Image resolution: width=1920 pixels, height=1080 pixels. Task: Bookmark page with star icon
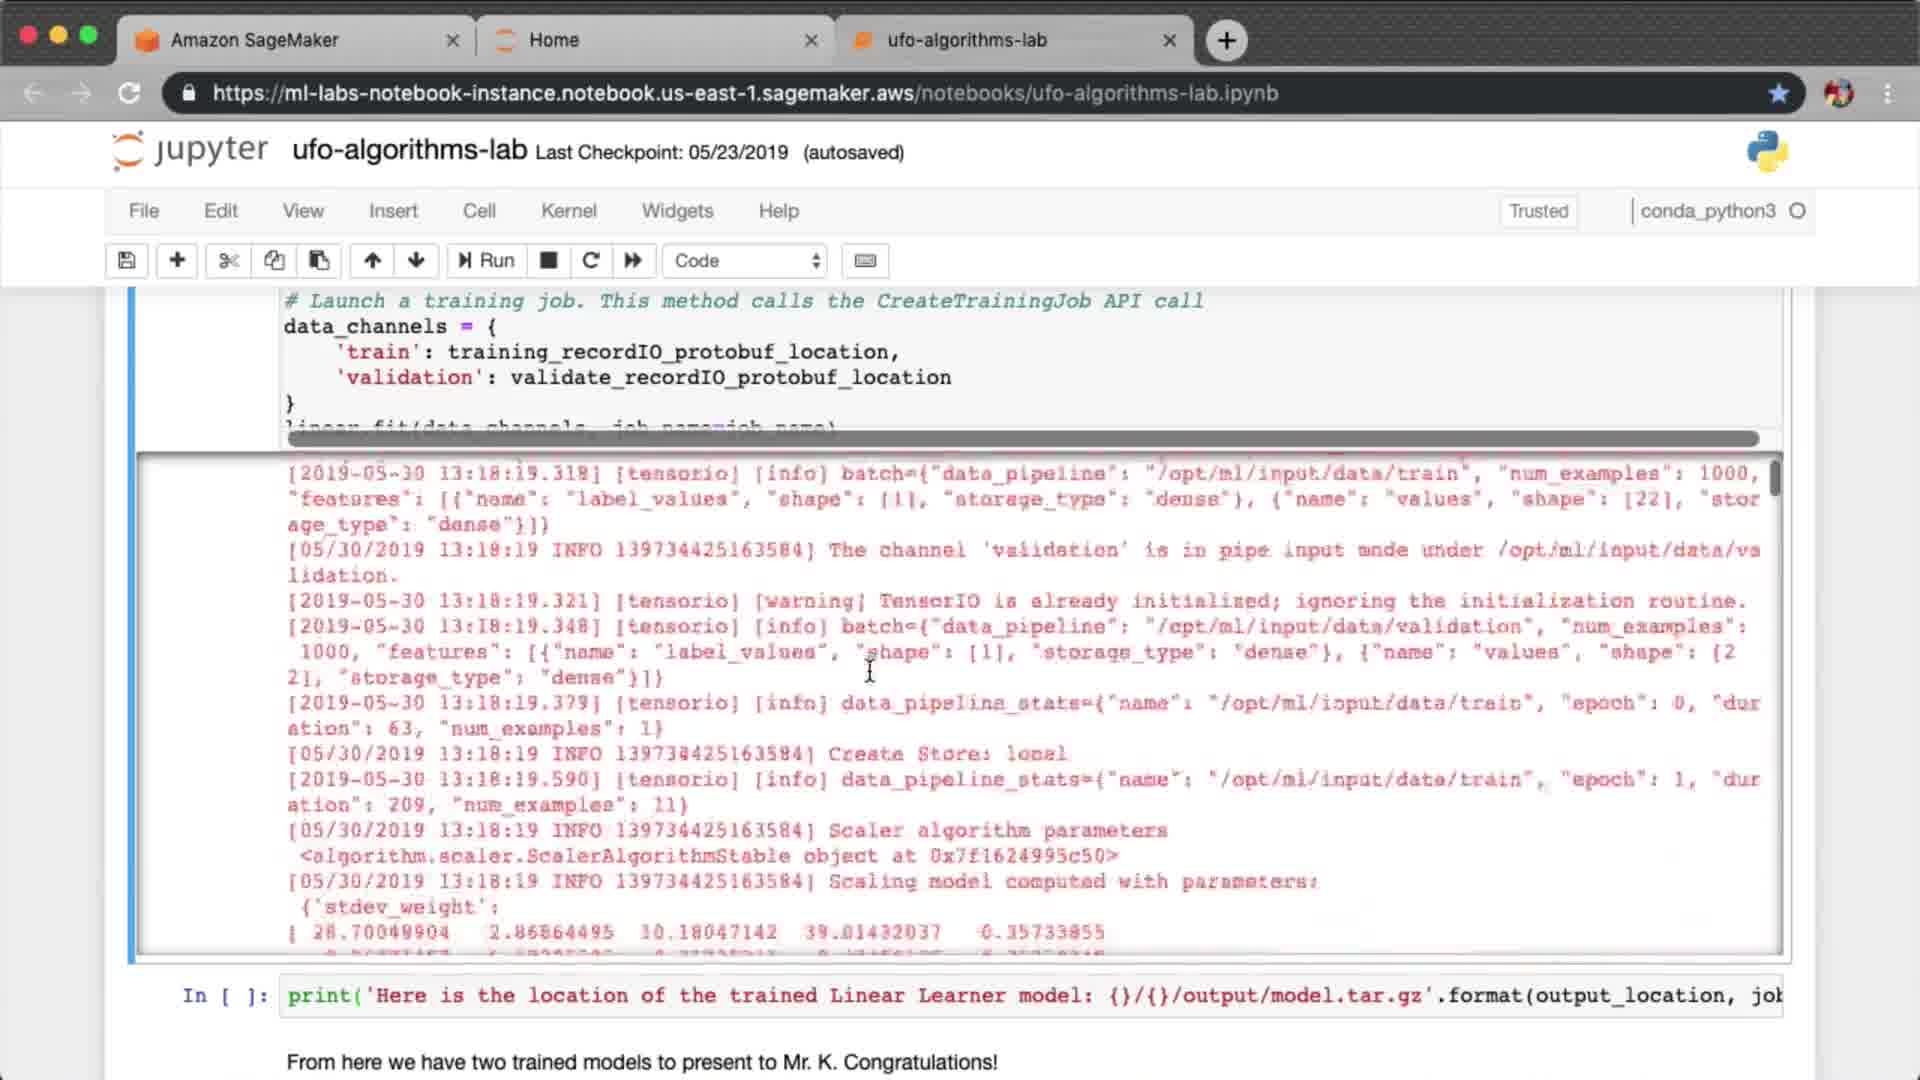[1778, 93]
